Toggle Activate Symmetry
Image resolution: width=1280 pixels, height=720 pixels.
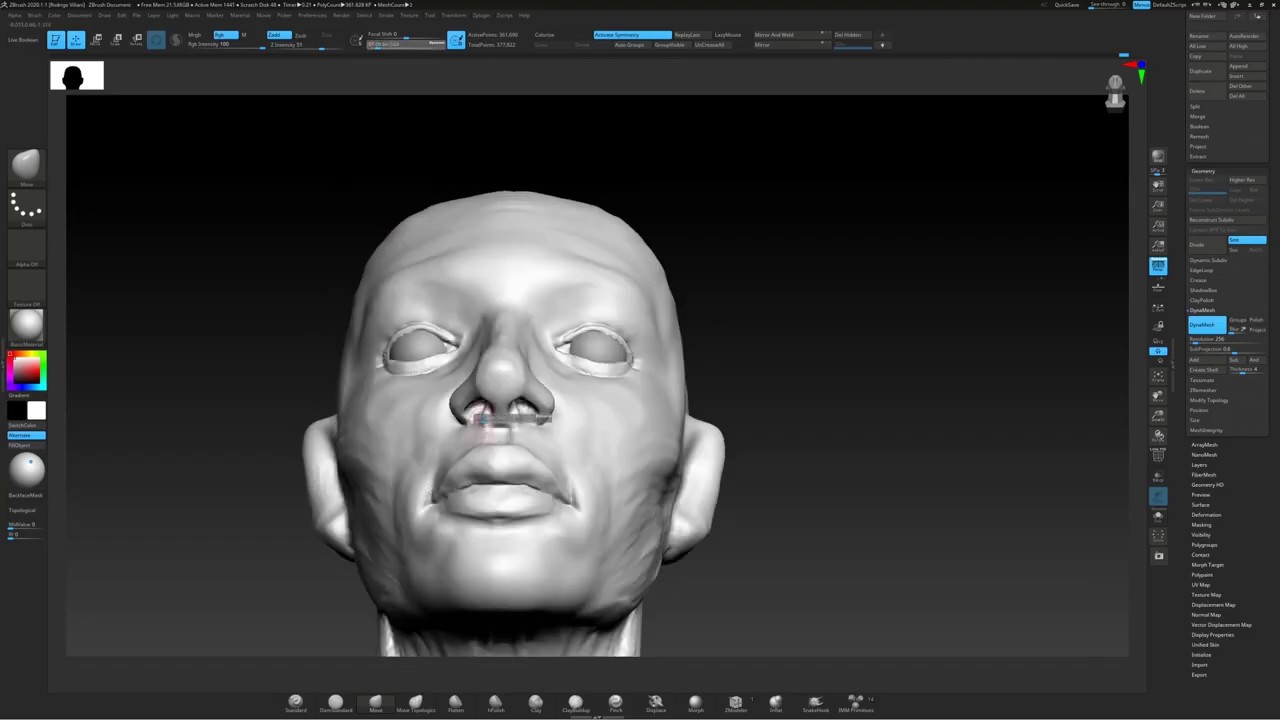(x=632, y=35)
